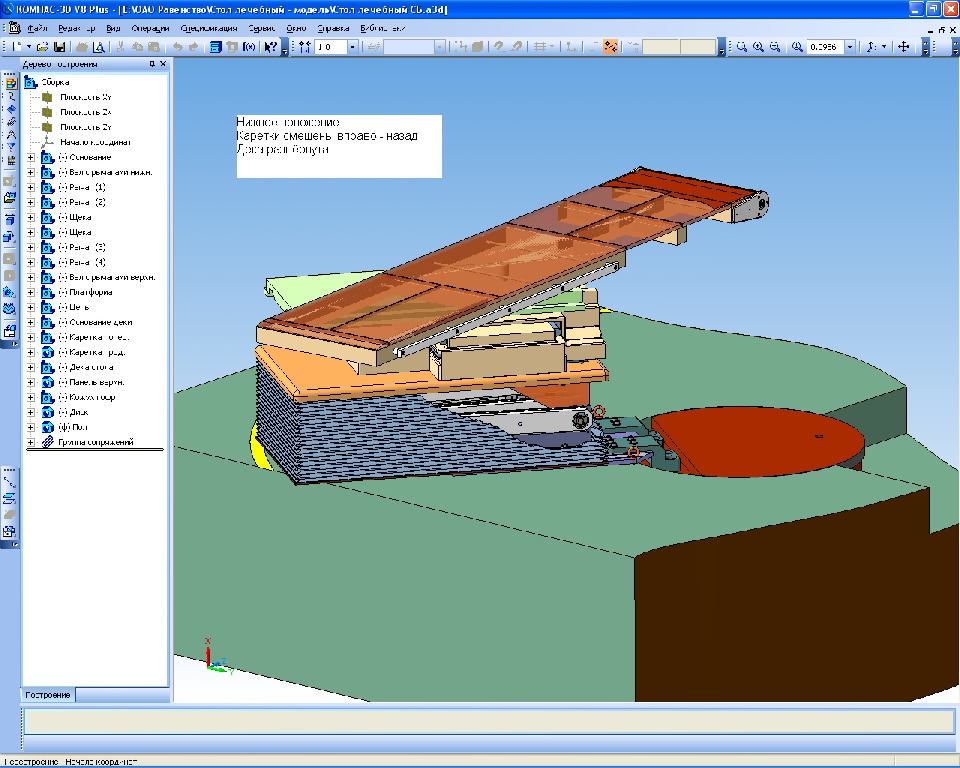
Task: Switch to the Построение tab
Action: pyautogui.click(x=48, y=695)
